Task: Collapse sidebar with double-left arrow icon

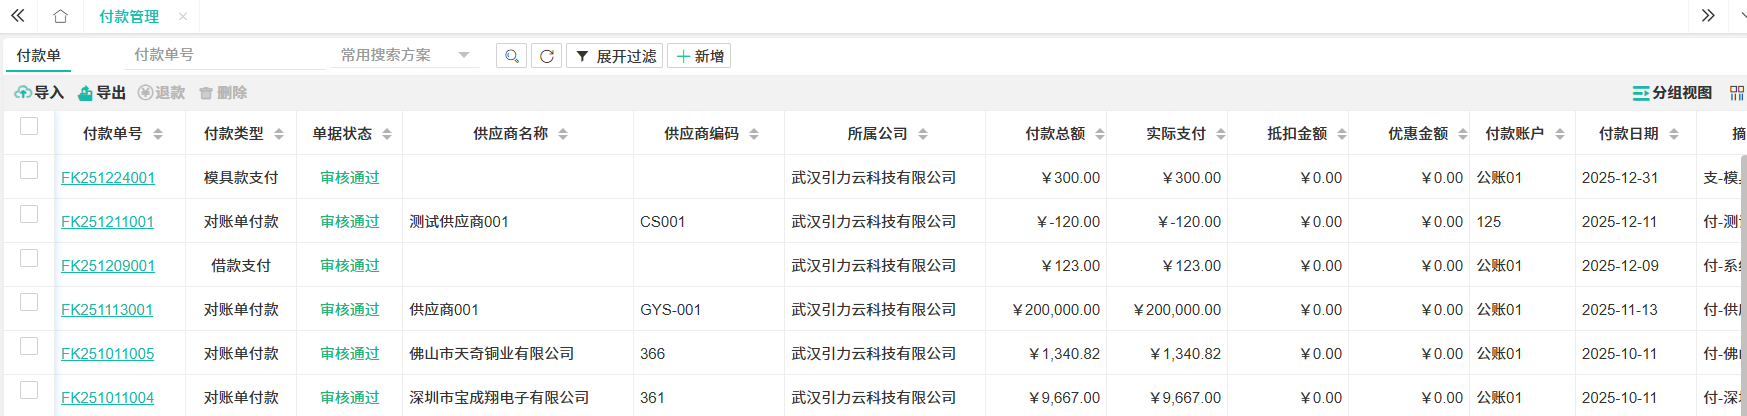Action: click(x=18, y=16)
